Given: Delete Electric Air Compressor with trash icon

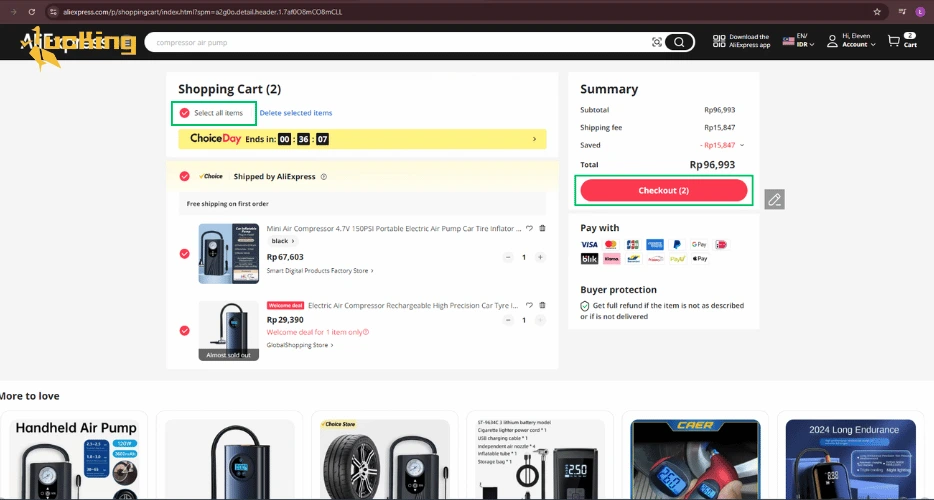Looking at the screenshot, I should (542, 305).
